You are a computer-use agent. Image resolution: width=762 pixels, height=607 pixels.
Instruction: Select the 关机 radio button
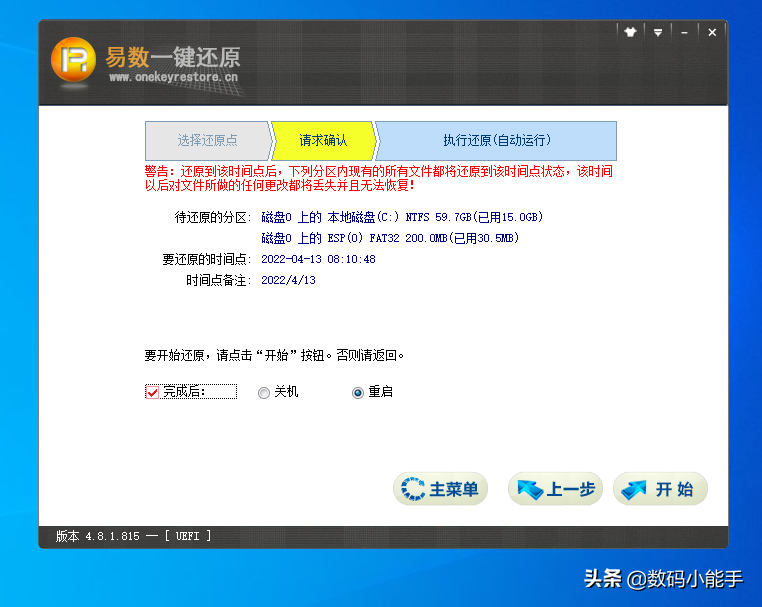tap(264, 393)
